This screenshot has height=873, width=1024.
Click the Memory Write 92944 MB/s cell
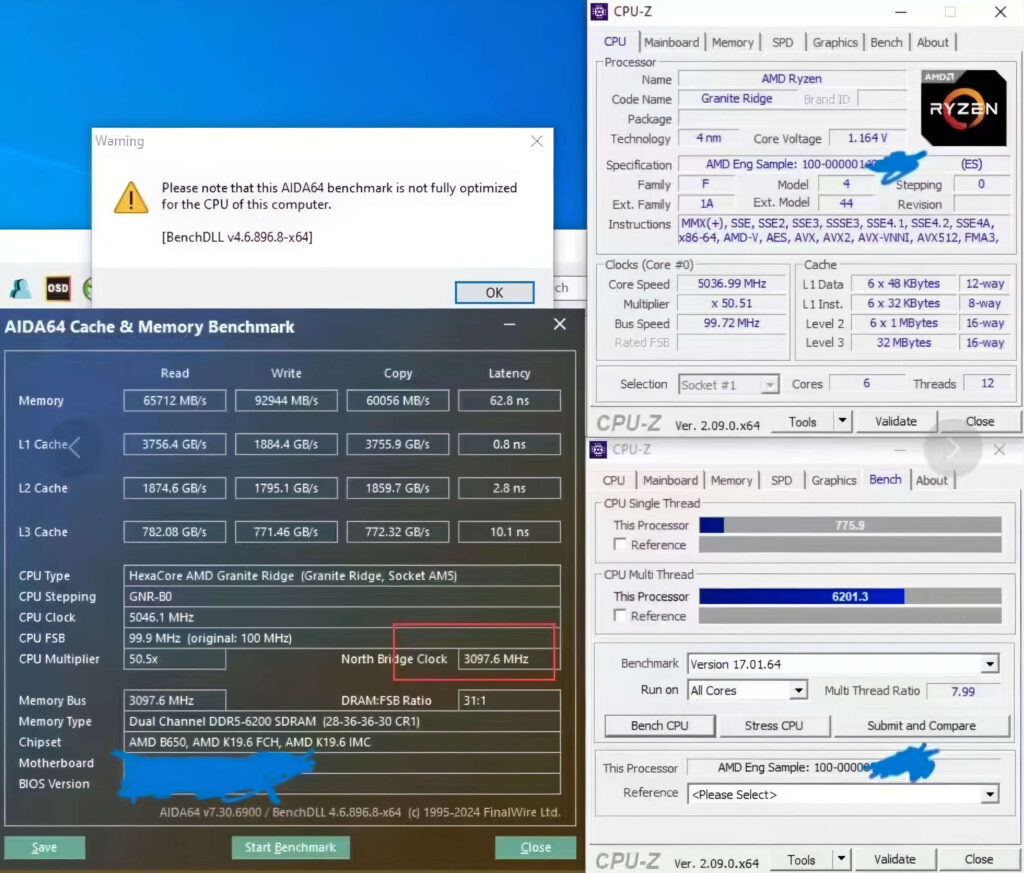[286, 400]
